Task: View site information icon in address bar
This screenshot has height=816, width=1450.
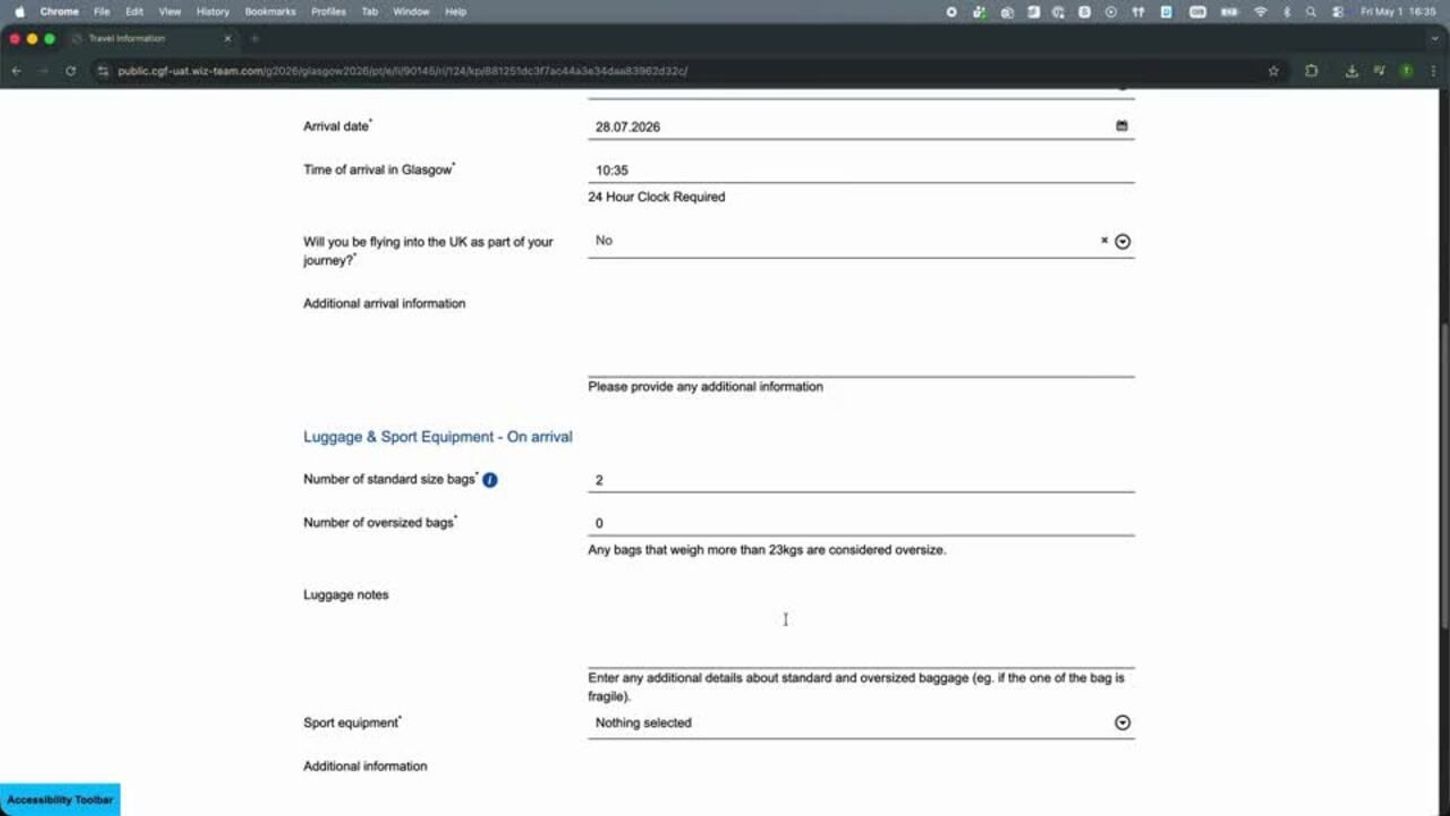Action: pyautogui.click(x=103, y=71)
